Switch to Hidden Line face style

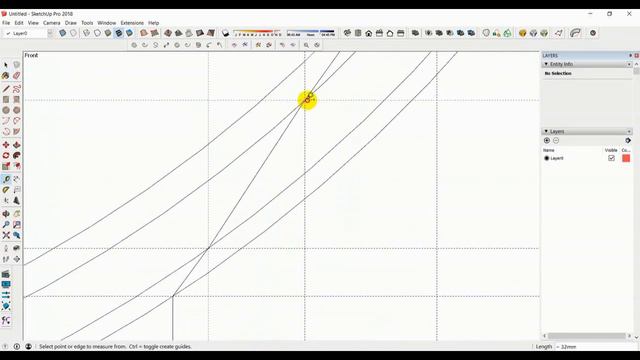coord(97,33)
